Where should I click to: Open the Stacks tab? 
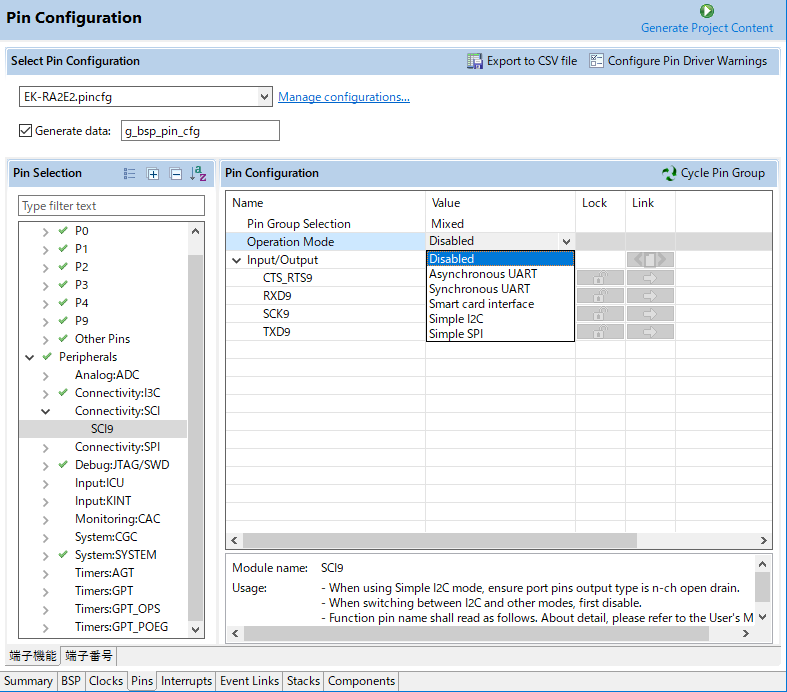[303, 681]
